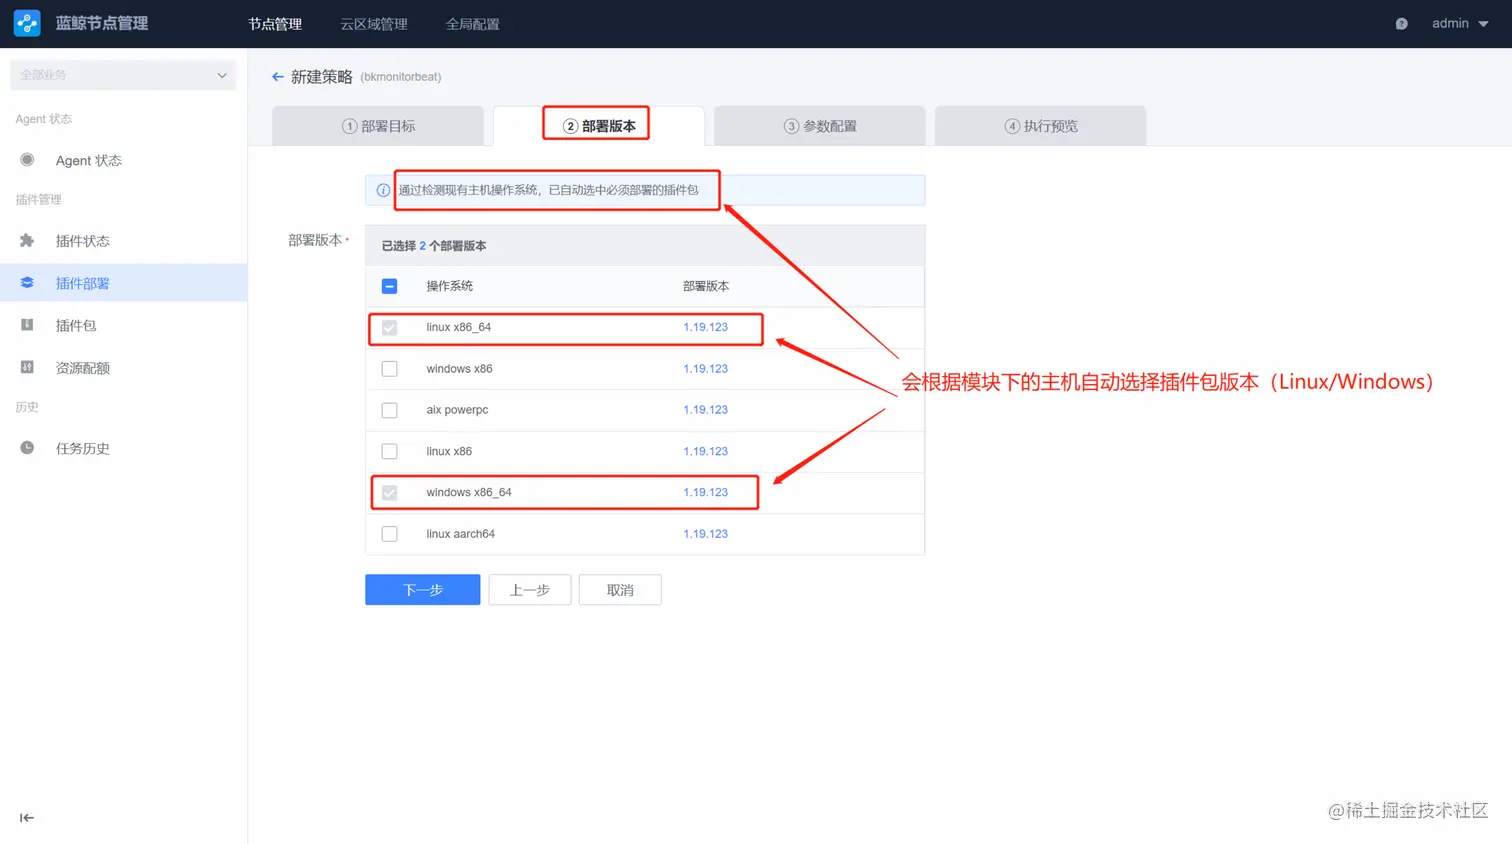Click the 取消 button
Screen dimensions: 1512x844
click(620, 590)
